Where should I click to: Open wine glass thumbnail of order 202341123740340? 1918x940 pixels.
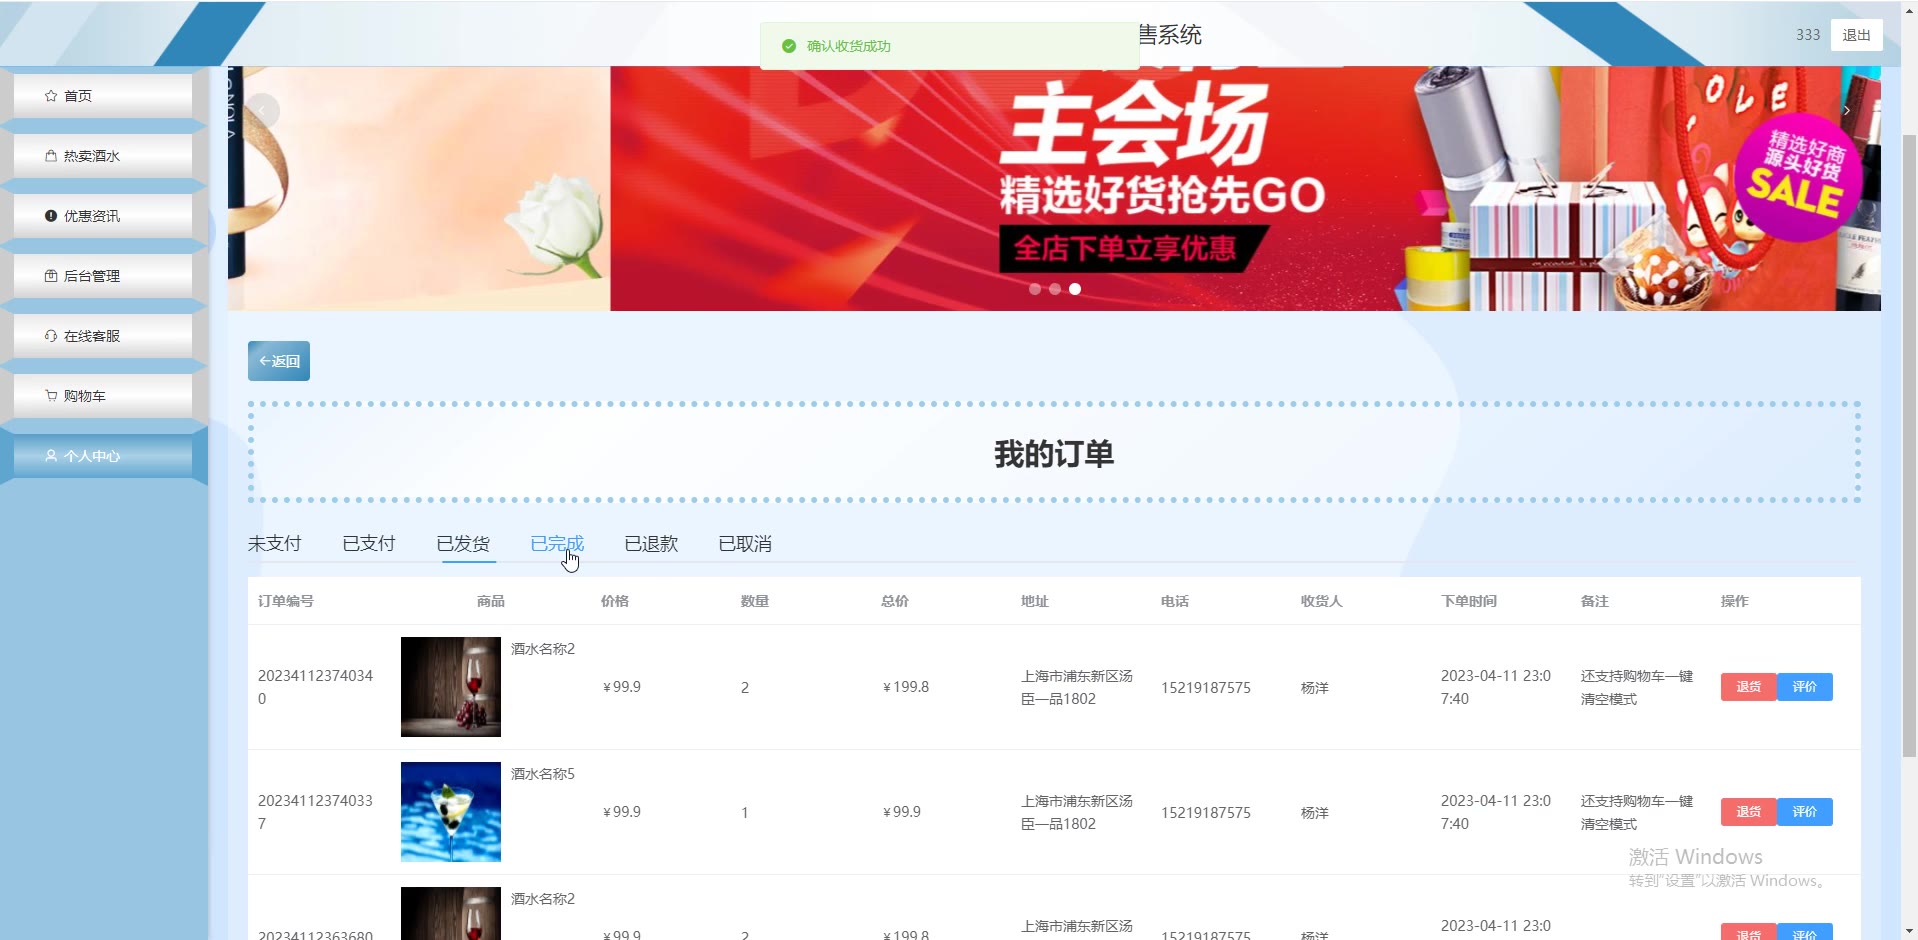coord(451,687)
